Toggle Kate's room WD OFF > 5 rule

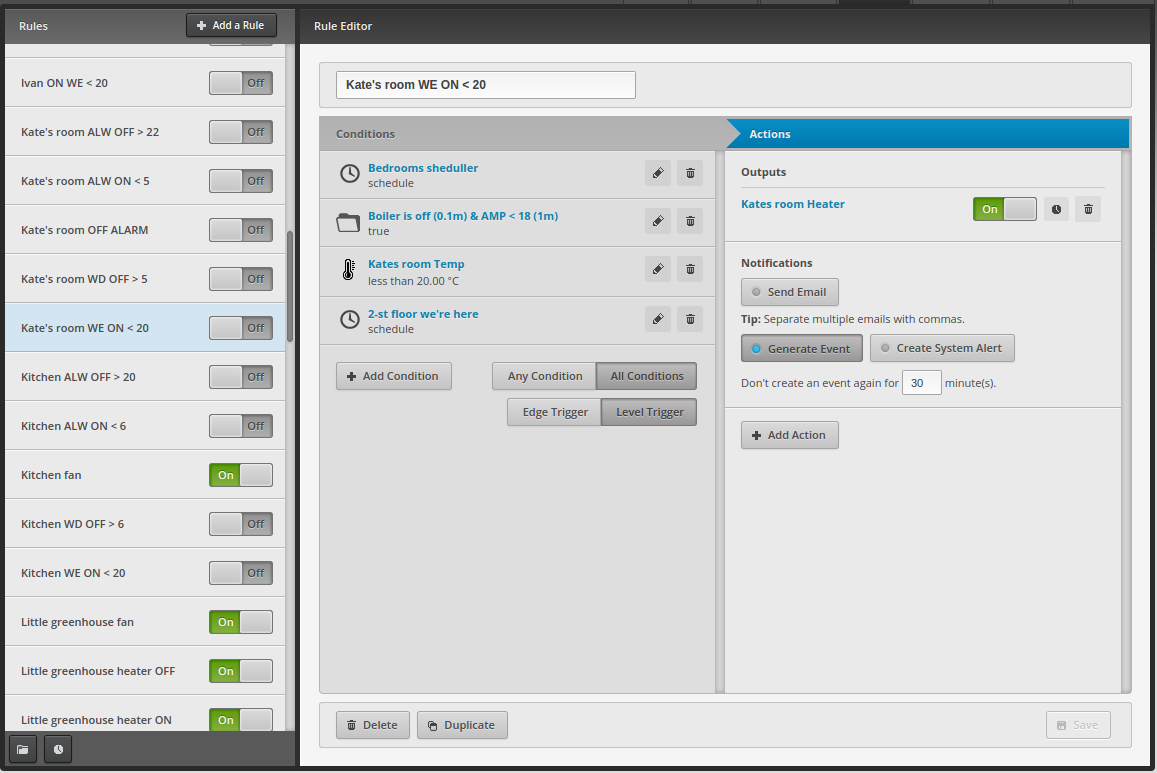point(241,279)
